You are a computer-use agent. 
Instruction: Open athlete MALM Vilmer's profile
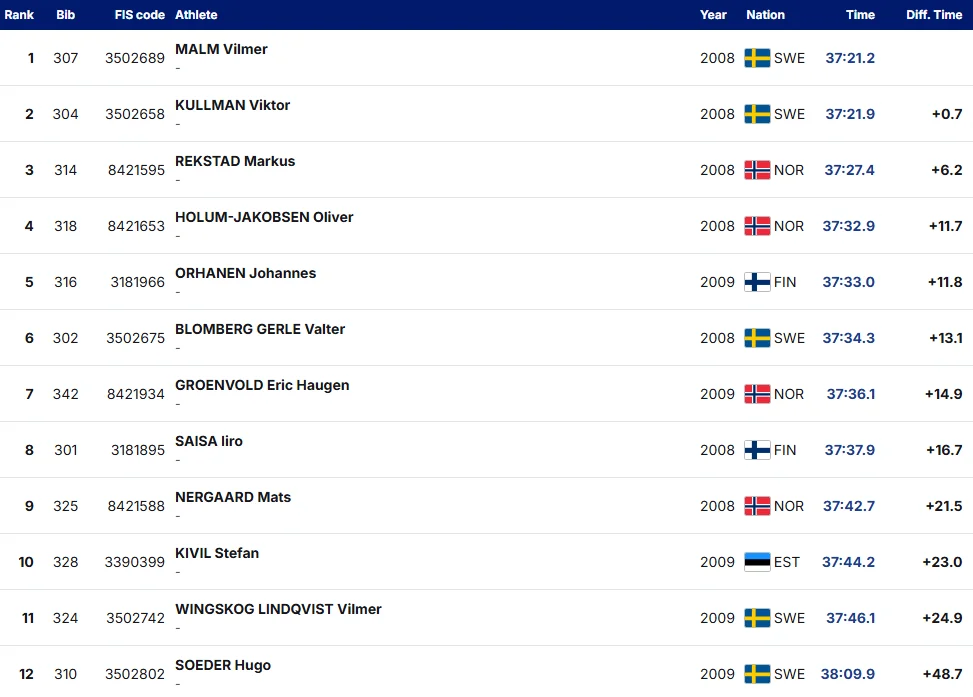point(221,49)
